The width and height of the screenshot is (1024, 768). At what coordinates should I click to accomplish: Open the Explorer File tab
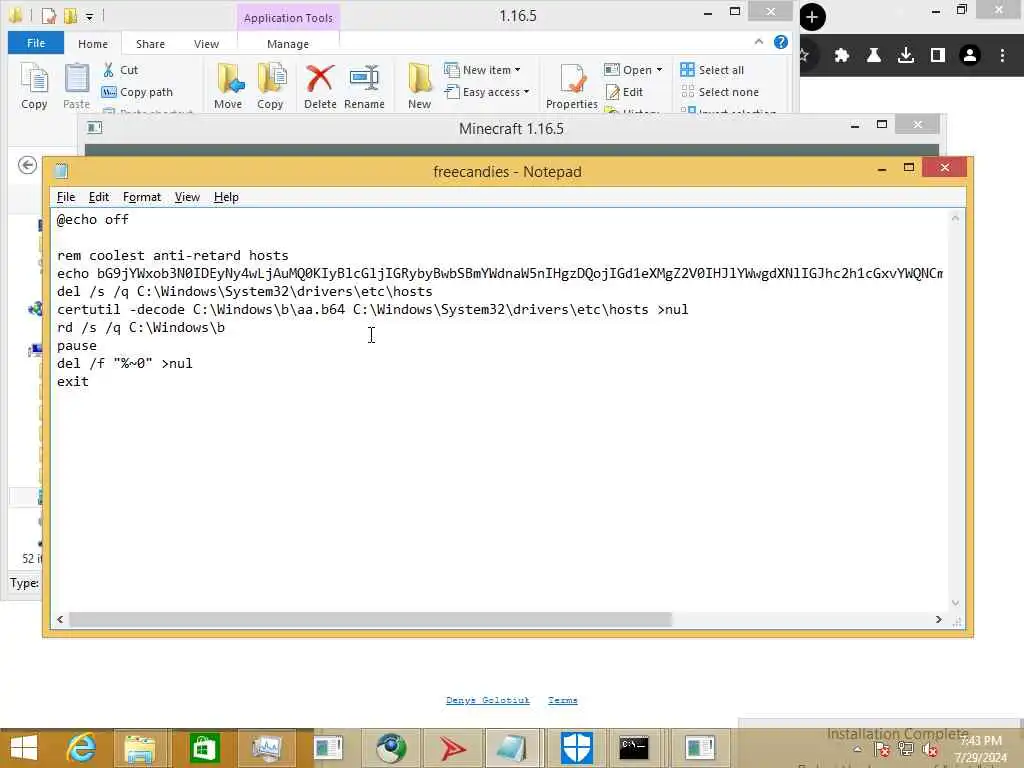click(x=36, y=43)
